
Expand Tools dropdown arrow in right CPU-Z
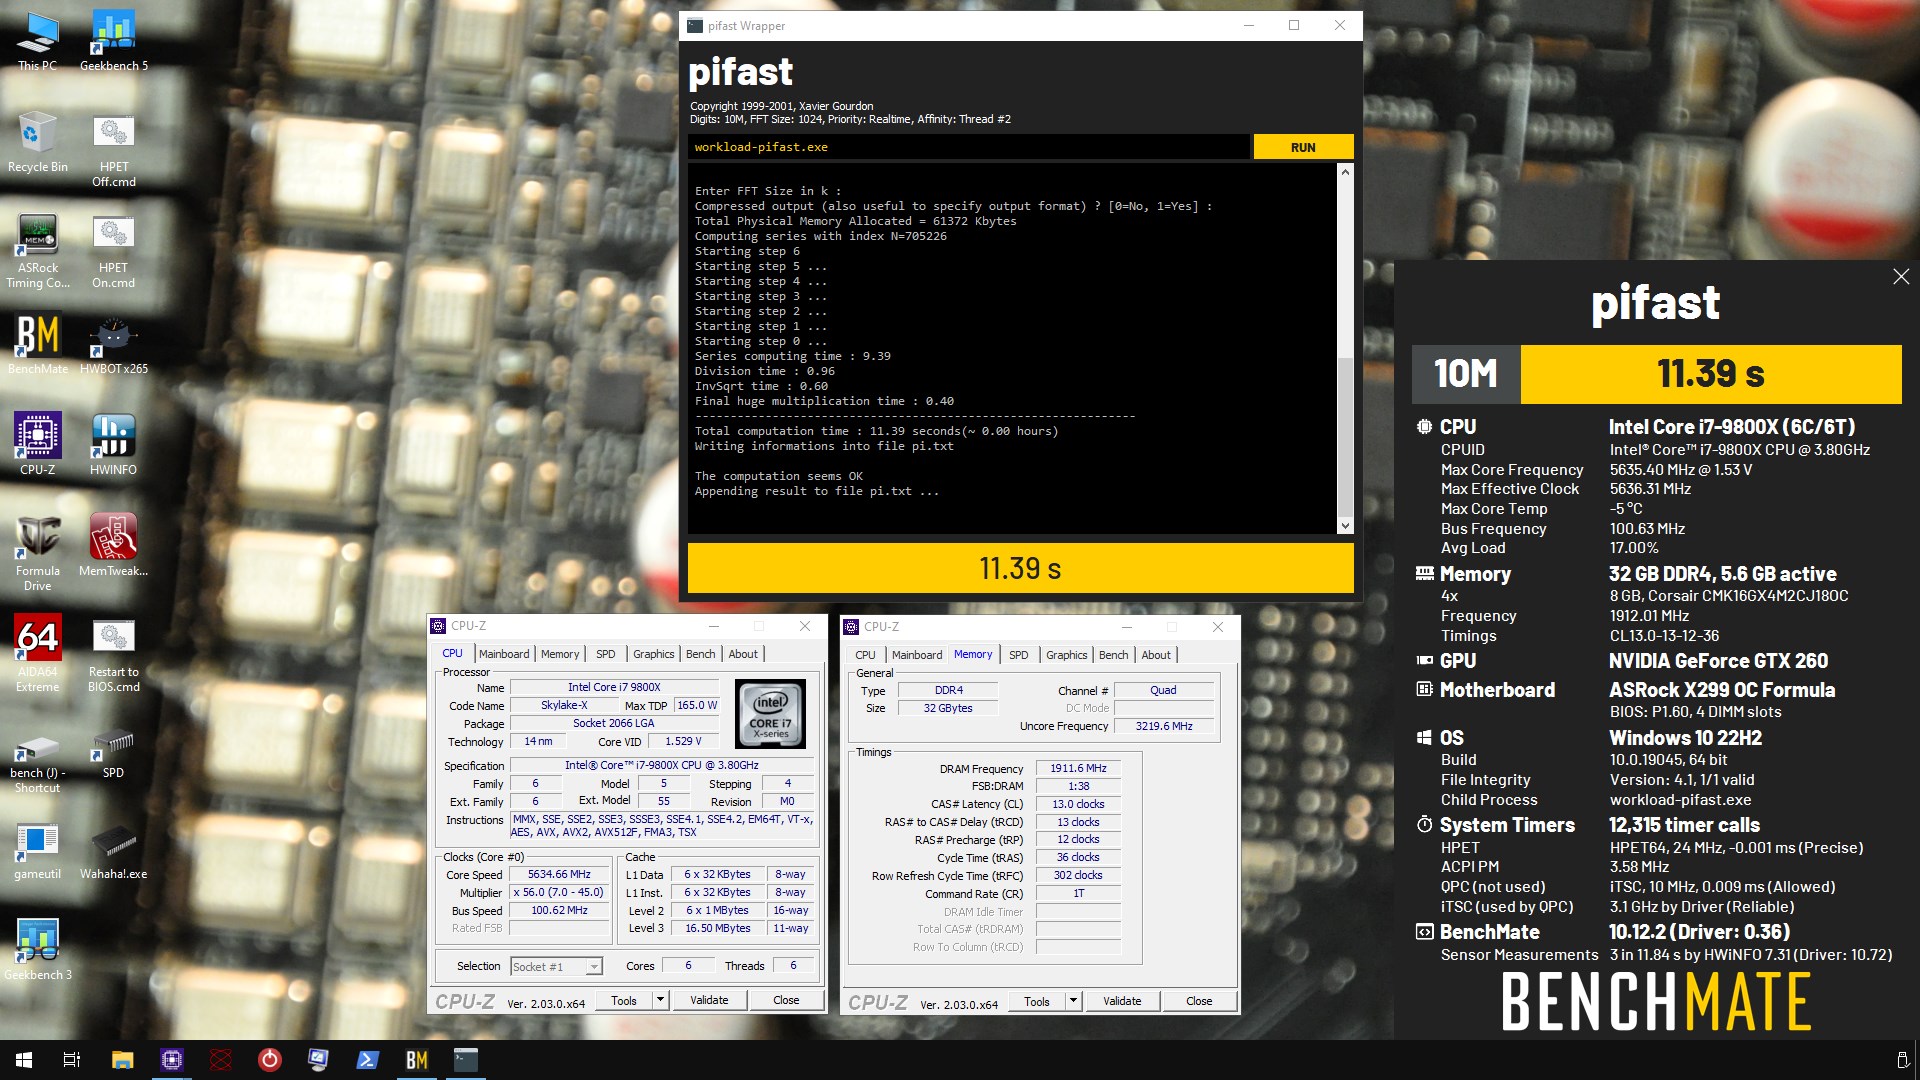click(1073, 1001)
